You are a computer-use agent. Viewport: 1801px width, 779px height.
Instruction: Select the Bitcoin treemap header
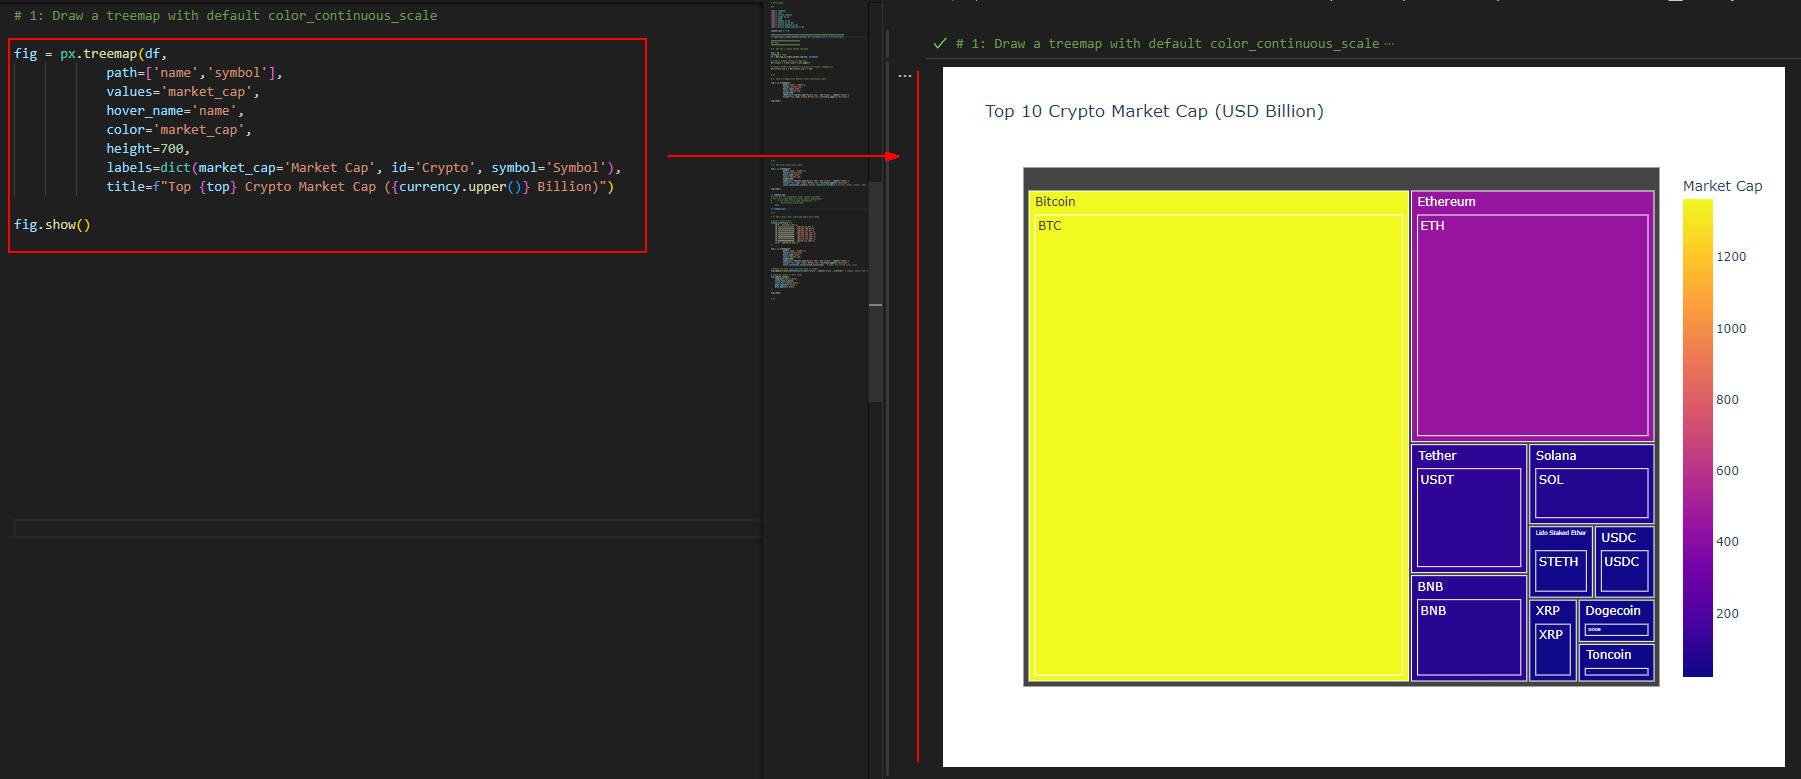pos(1218,201)
